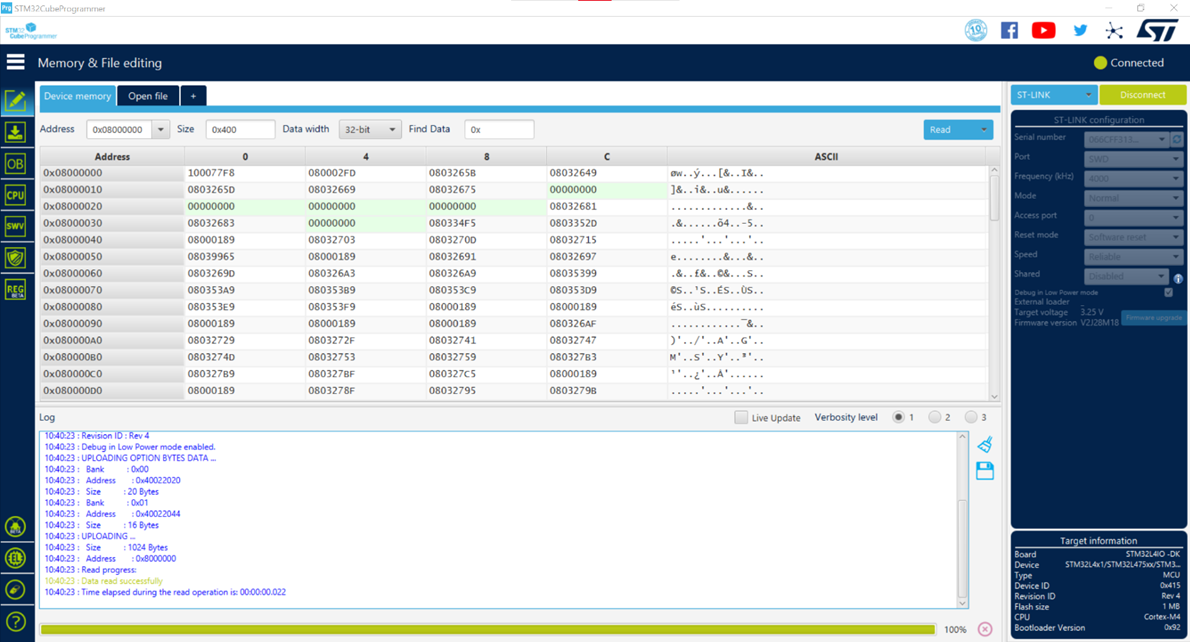Open the REG registers panel
Screen dimensions: 1190x642
click(15, 289)
